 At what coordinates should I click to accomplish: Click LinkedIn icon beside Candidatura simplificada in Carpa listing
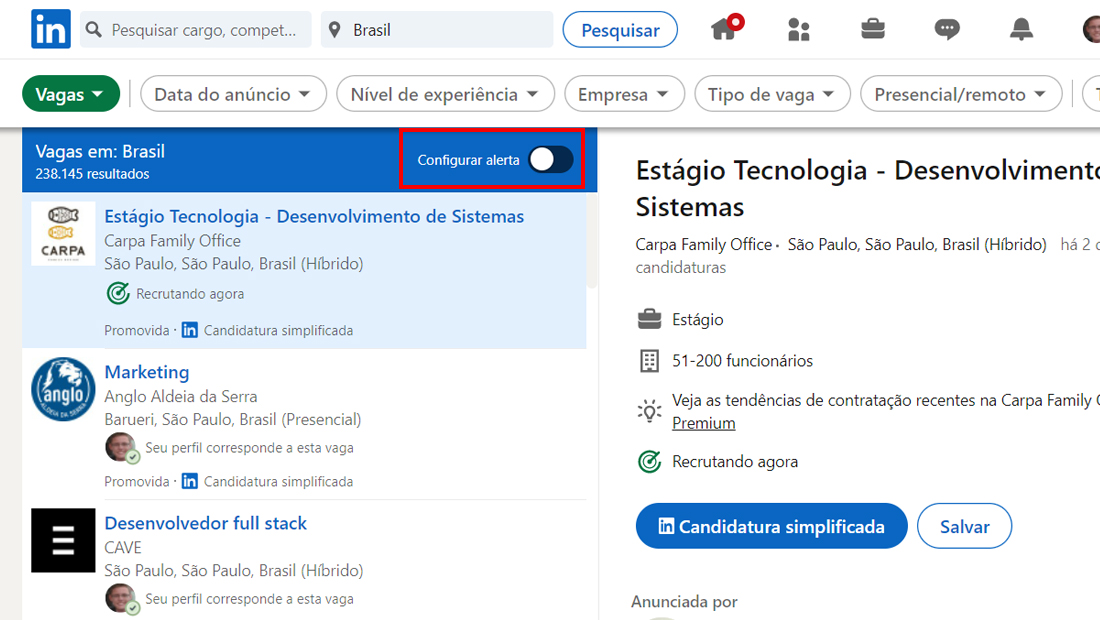point(189,330)
